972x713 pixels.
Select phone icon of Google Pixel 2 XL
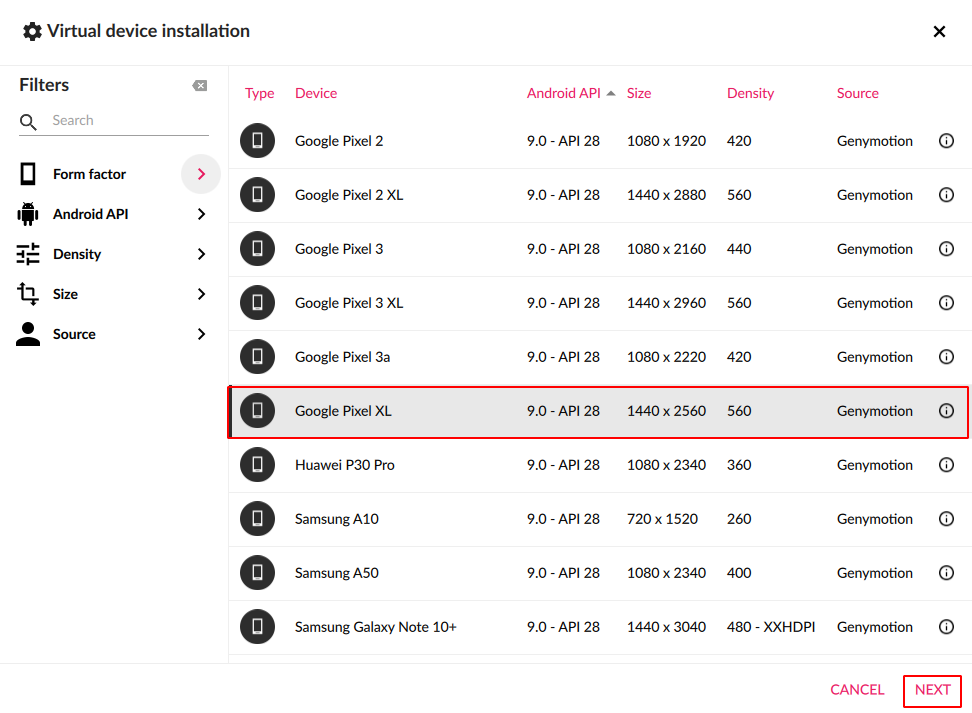(x=257, y=195)
